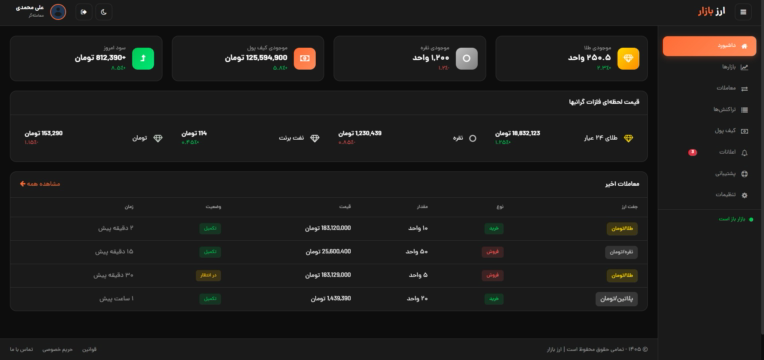The width and height of the screenshot is (764, 360).
Task: Click the 125,594,900 تومان wallet balance
Action: [256, 58]
